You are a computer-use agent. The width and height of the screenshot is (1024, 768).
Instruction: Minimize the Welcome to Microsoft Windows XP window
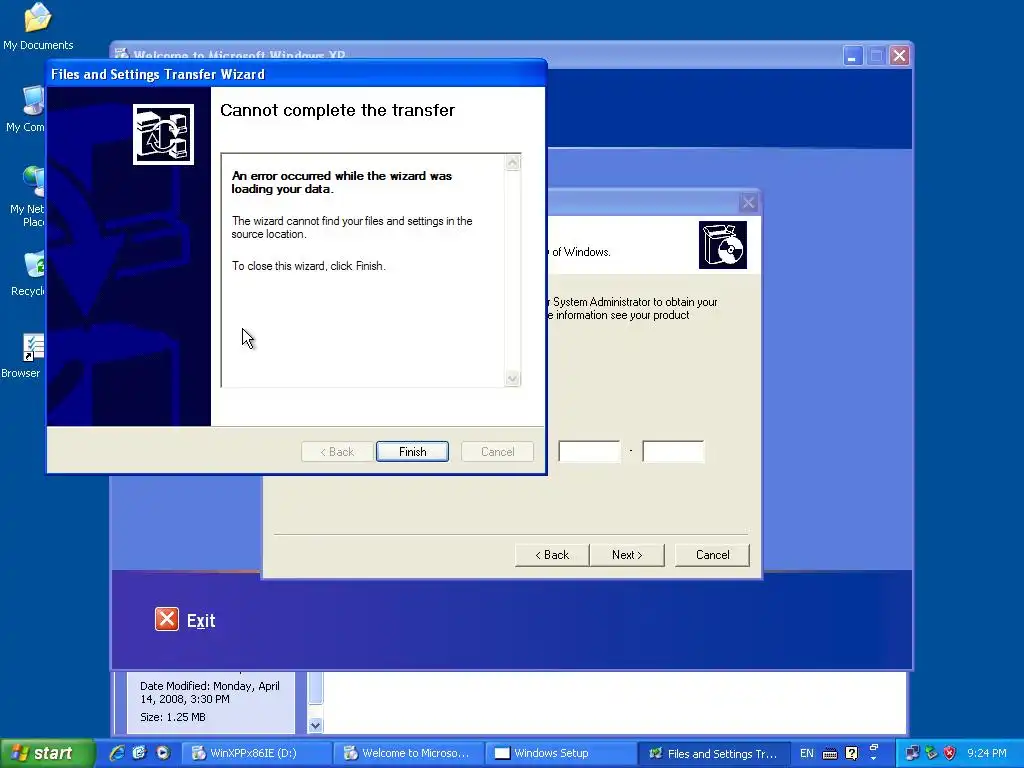tap(852, 56)
